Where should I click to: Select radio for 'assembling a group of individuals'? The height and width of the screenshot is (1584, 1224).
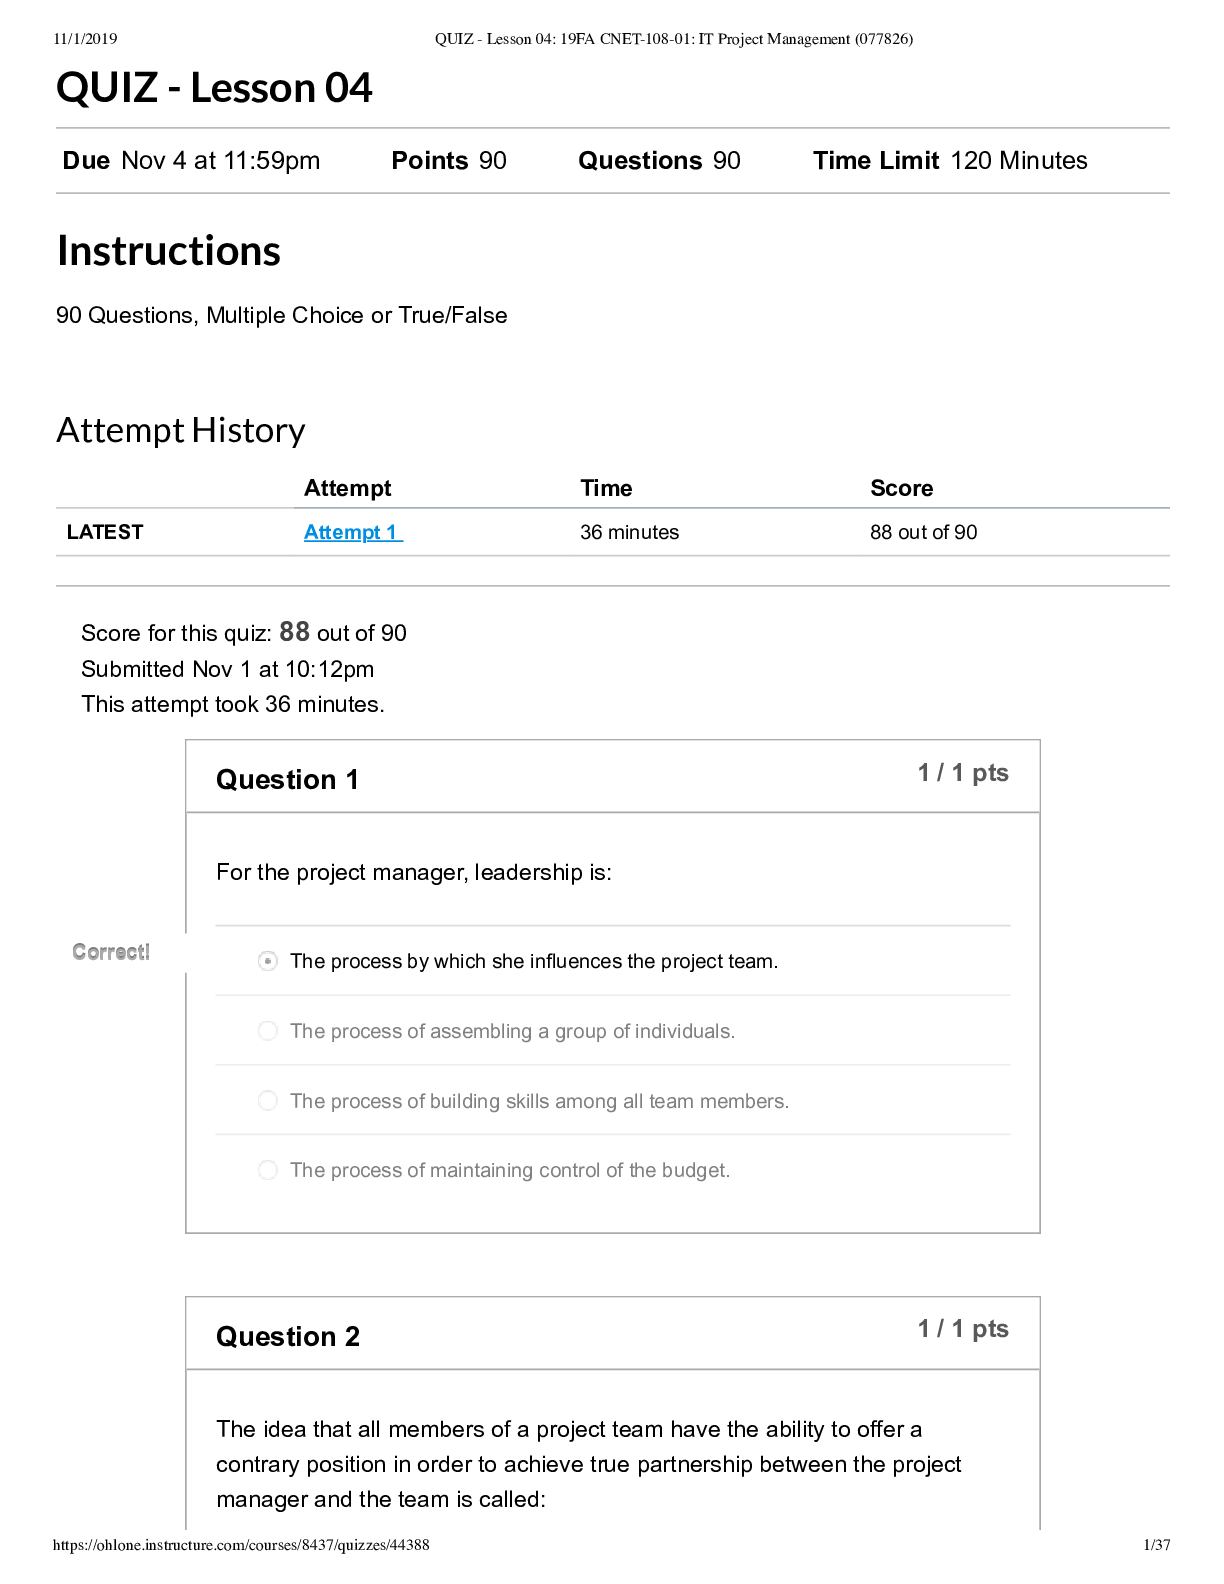tap(268, 1031)
